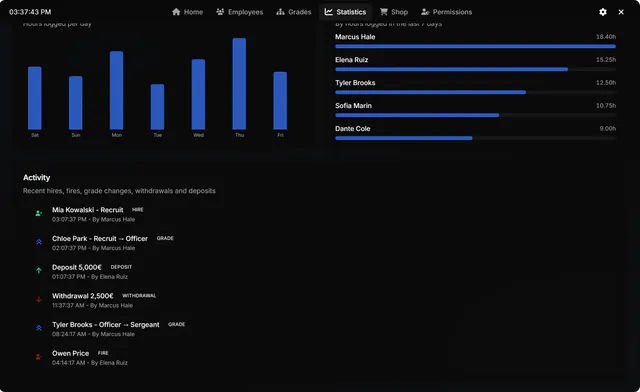
Task: Click the 18.40h value for Marcus Hale
Action: pyautogui.click(x=606, y=37)
